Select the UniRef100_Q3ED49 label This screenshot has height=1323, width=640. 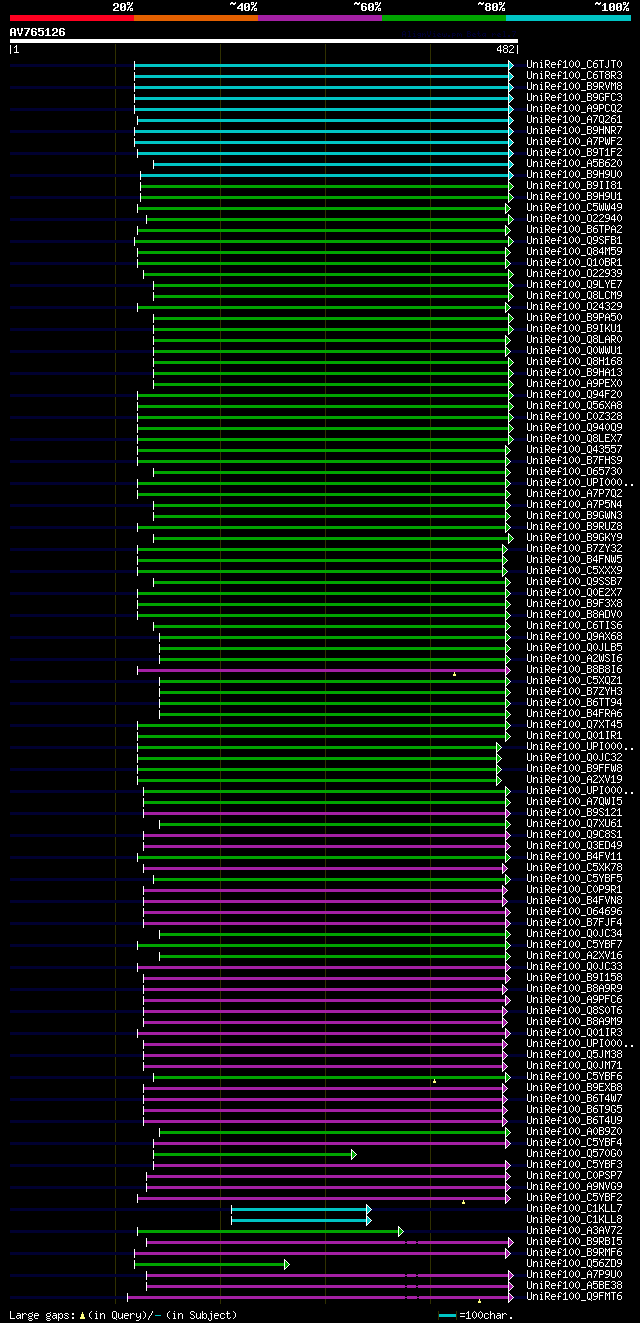click(575, 846)
